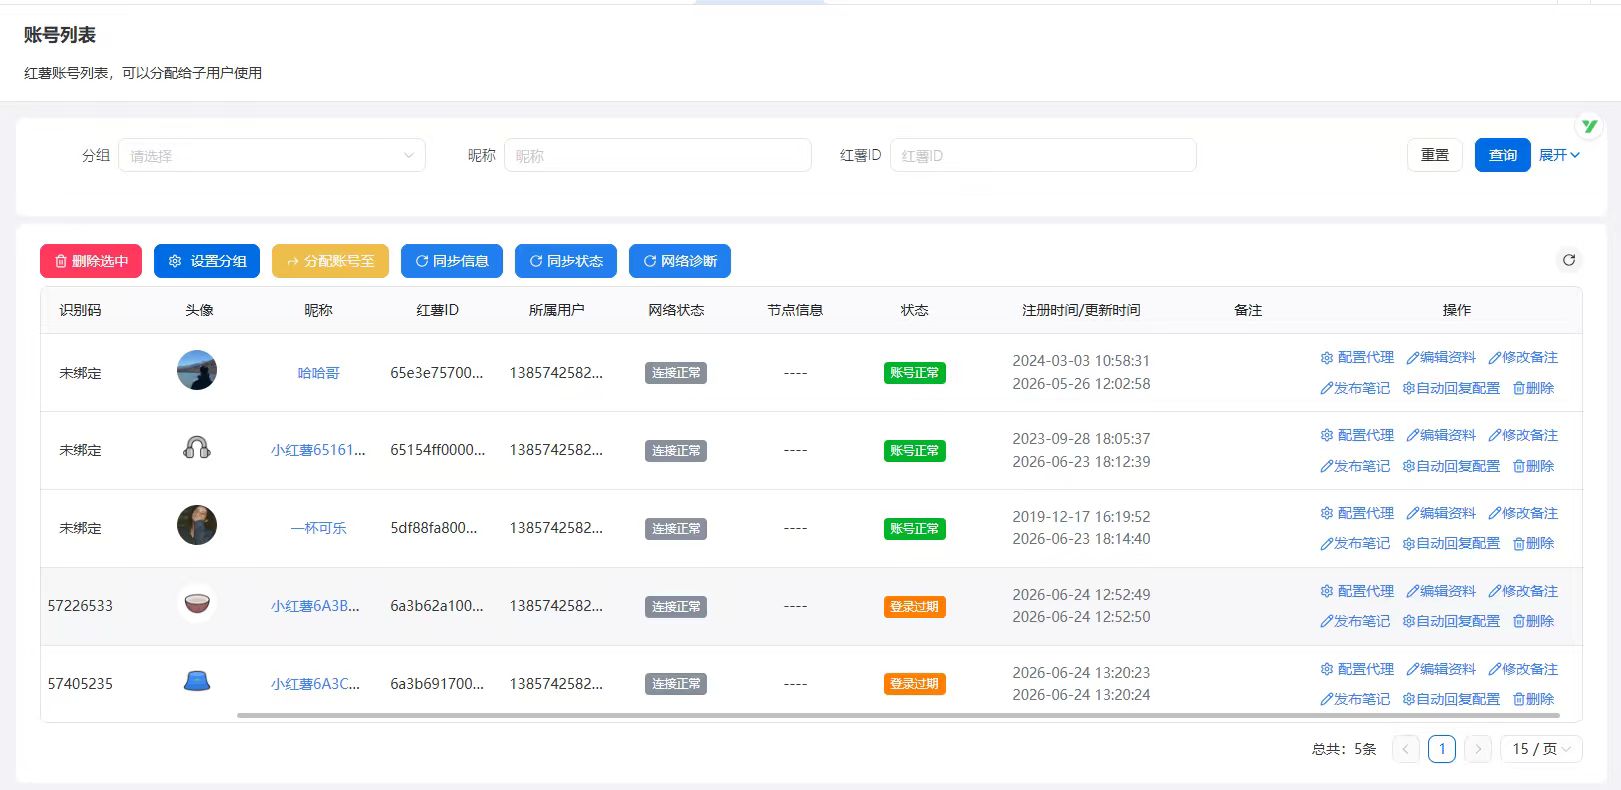Open 一杯可乐 nickname link
Image resolution: width=1621 pixels, height=790 pixels.
point(318,528)
